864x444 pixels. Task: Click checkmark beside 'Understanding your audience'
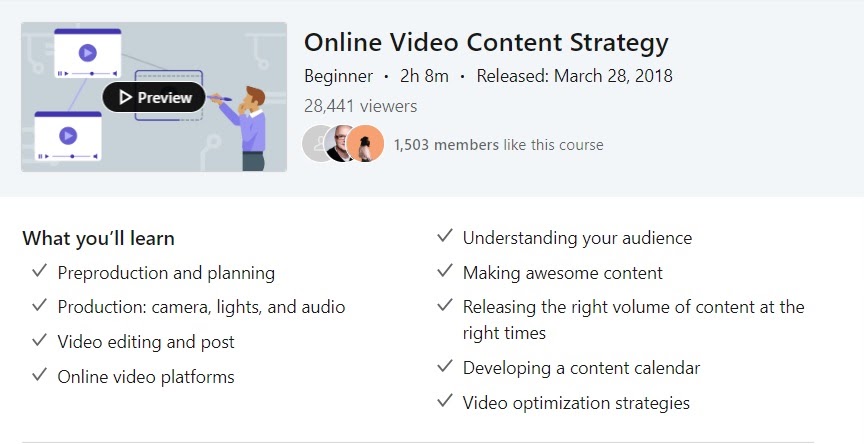tap(445, 236)
